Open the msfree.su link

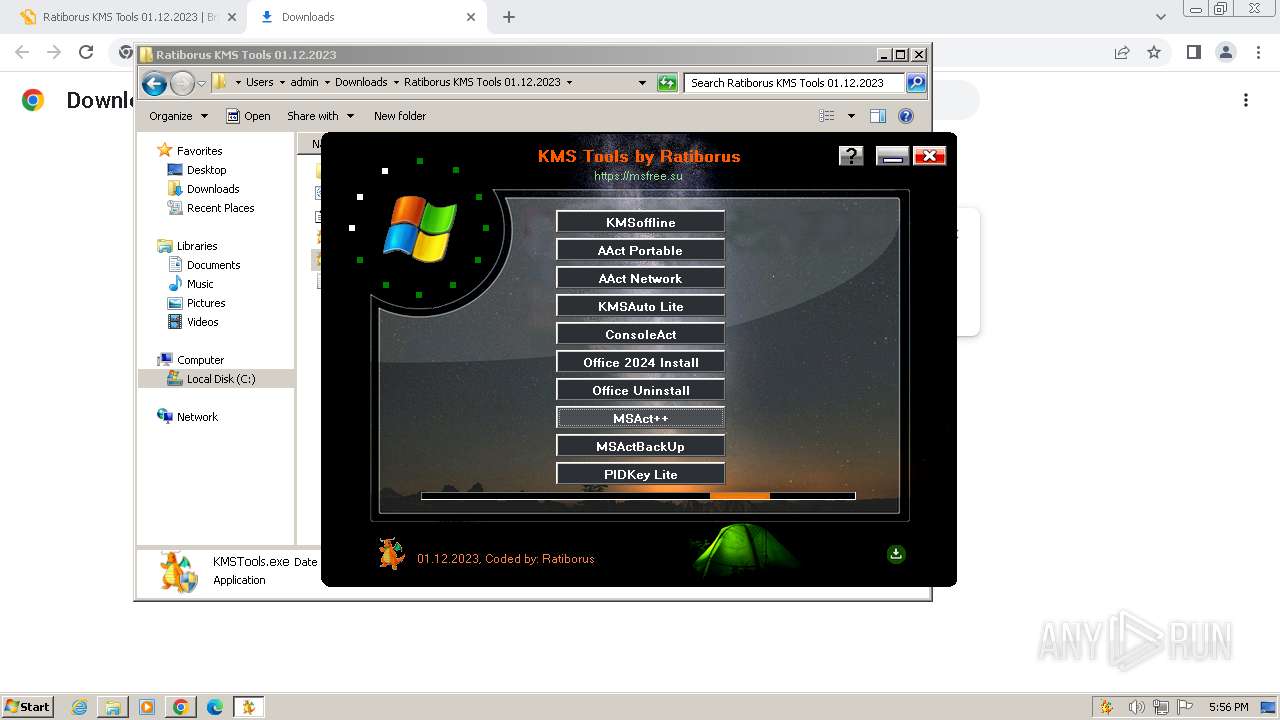coord(638,176)
